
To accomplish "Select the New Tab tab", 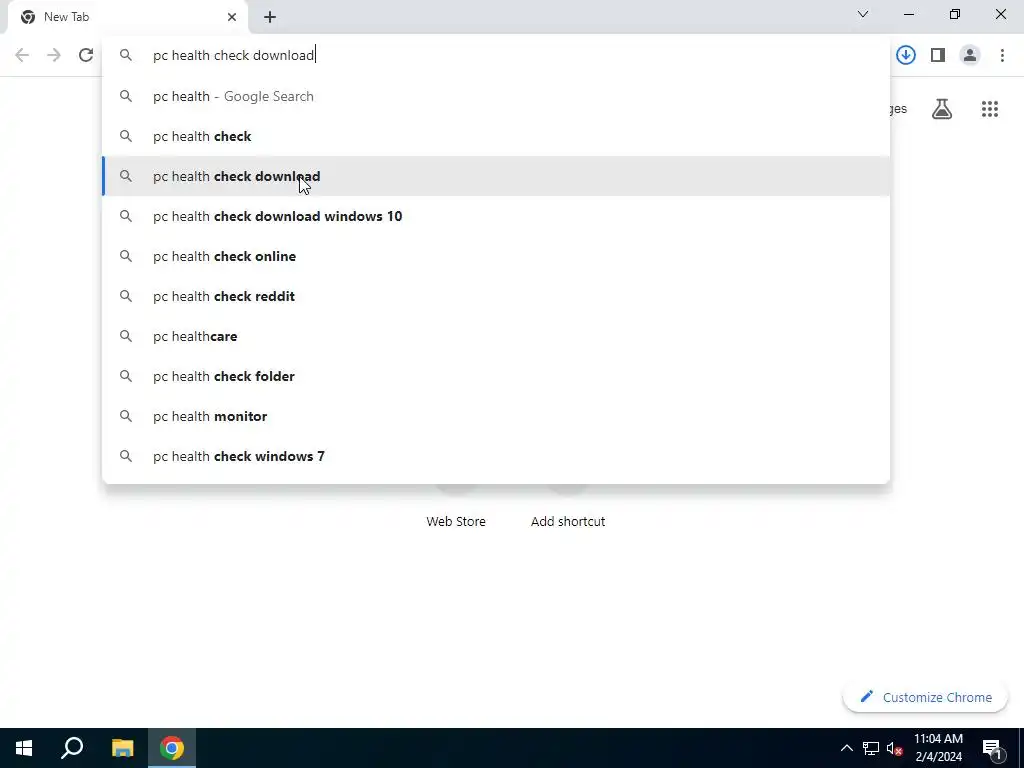I will point(127,17).
